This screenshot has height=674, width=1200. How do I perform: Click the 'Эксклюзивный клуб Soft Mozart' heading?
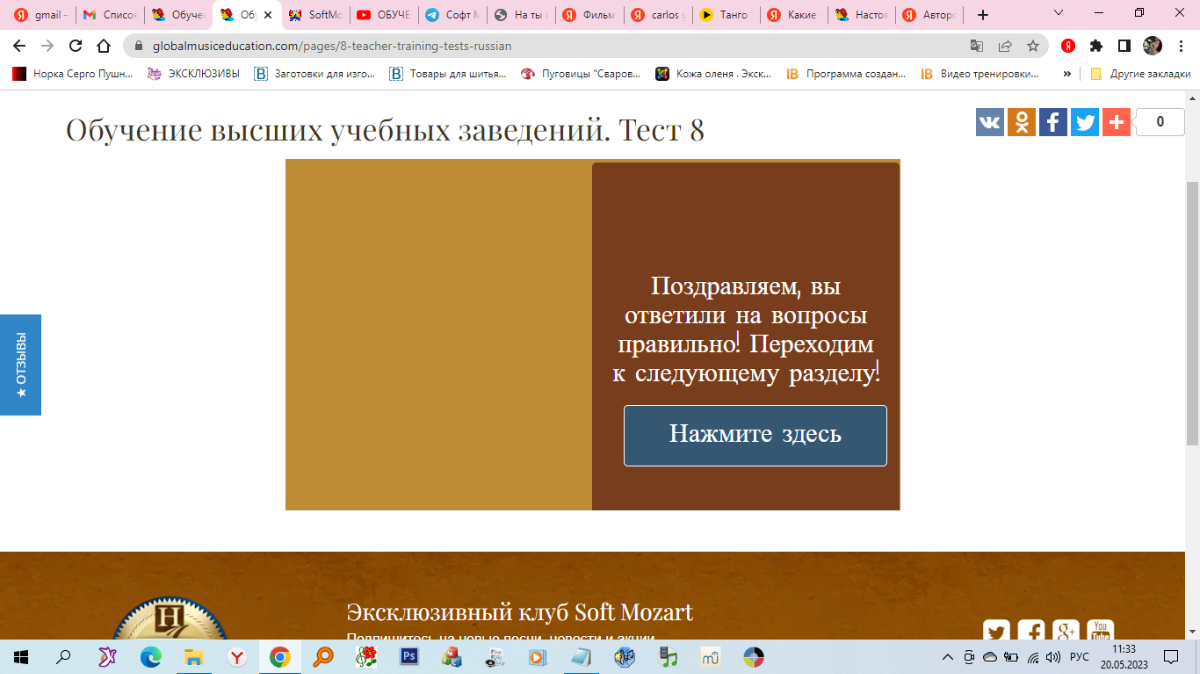519,612
